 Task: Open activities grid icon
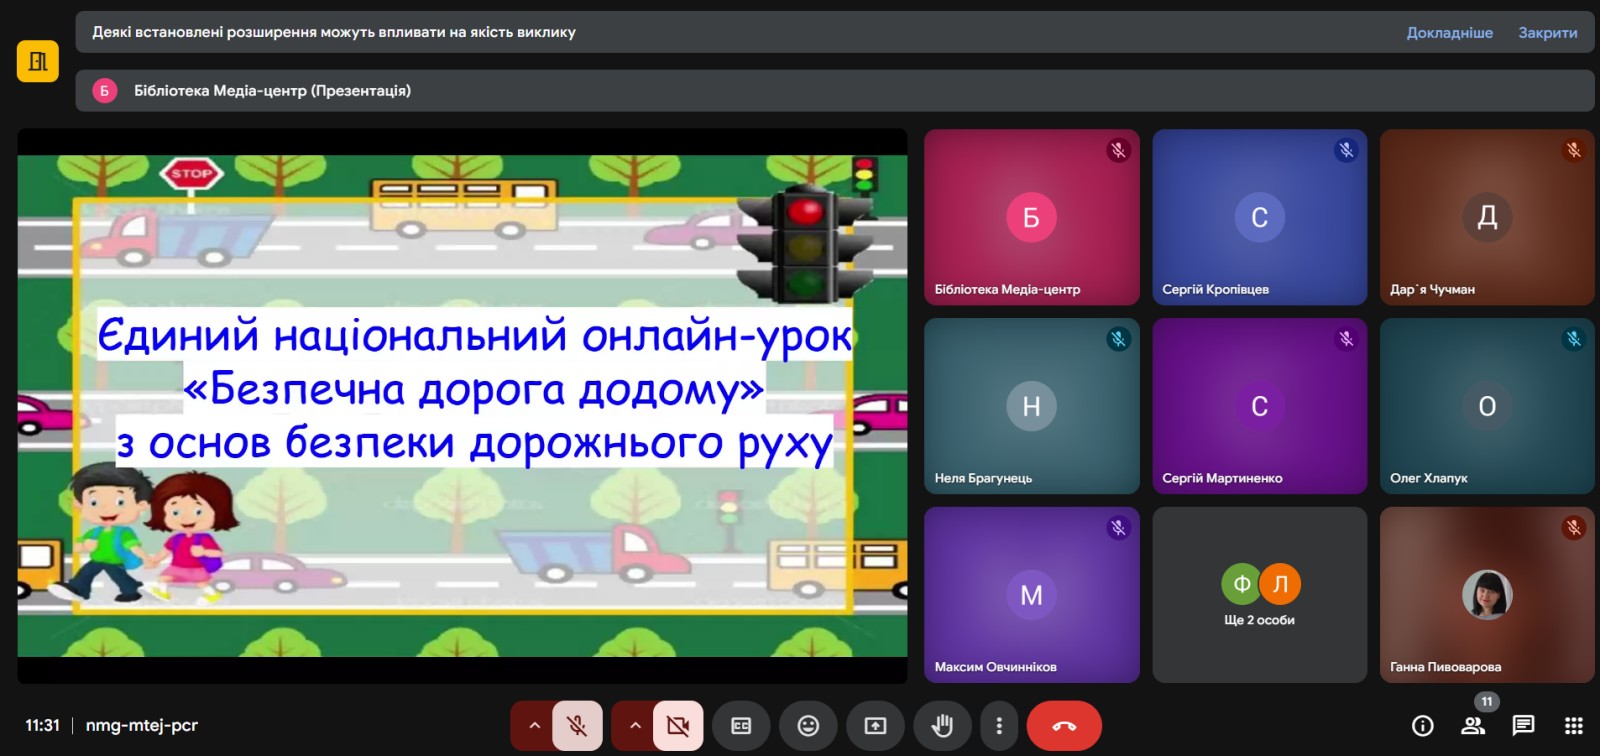(x=1574, y=726)
